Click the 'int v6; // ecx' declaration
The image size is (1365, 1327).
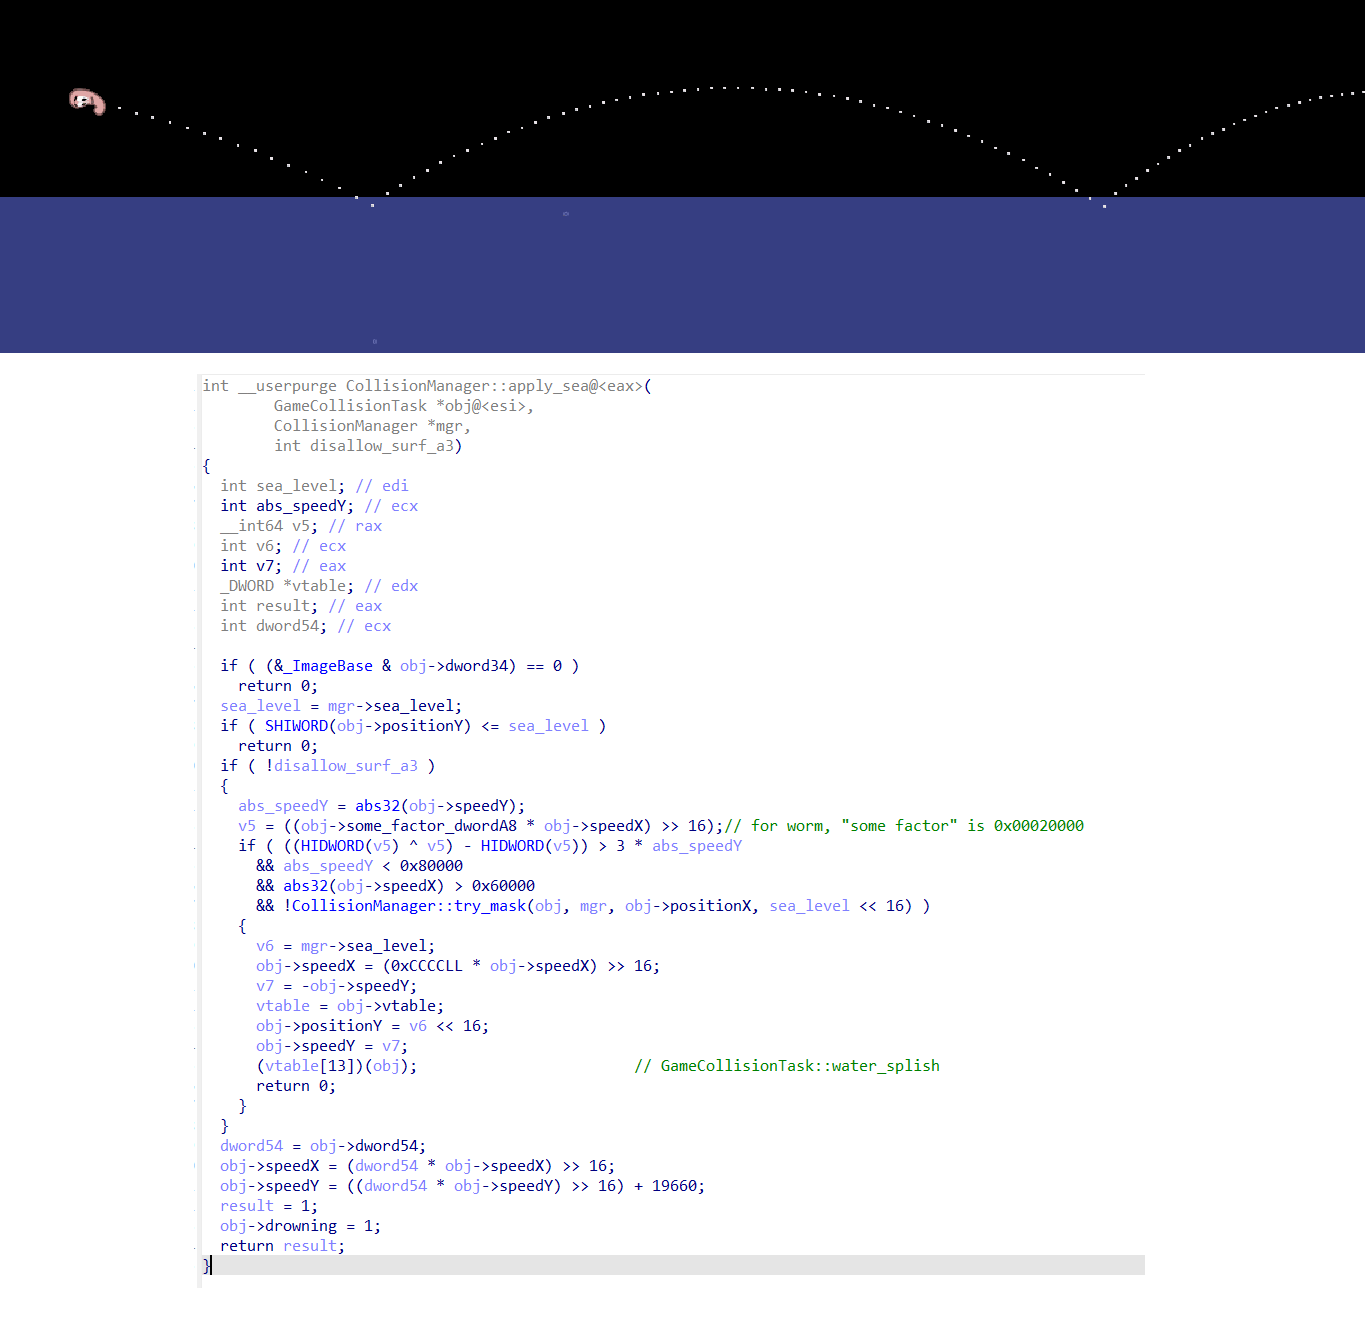(283, 546)
